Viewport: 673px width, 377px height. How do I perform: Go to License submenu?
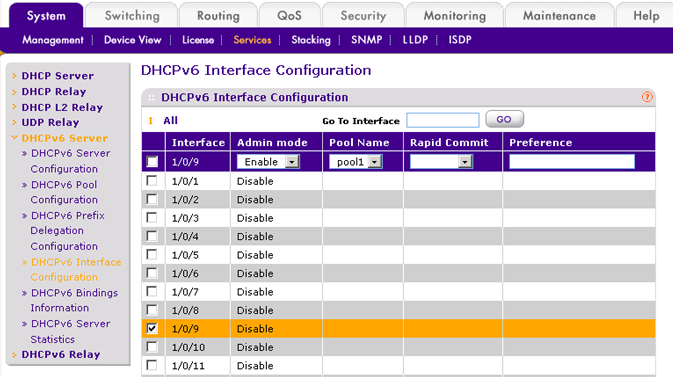click(198, 40)
